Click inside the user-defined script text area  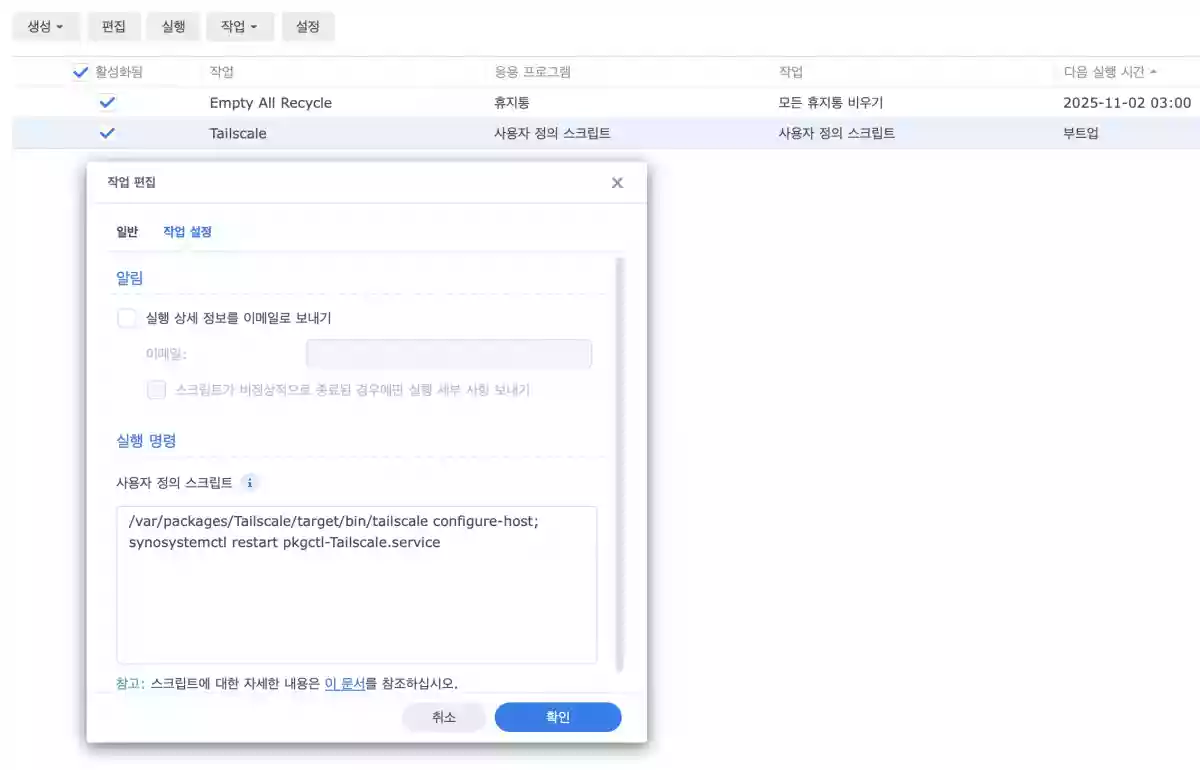(356, 600)
